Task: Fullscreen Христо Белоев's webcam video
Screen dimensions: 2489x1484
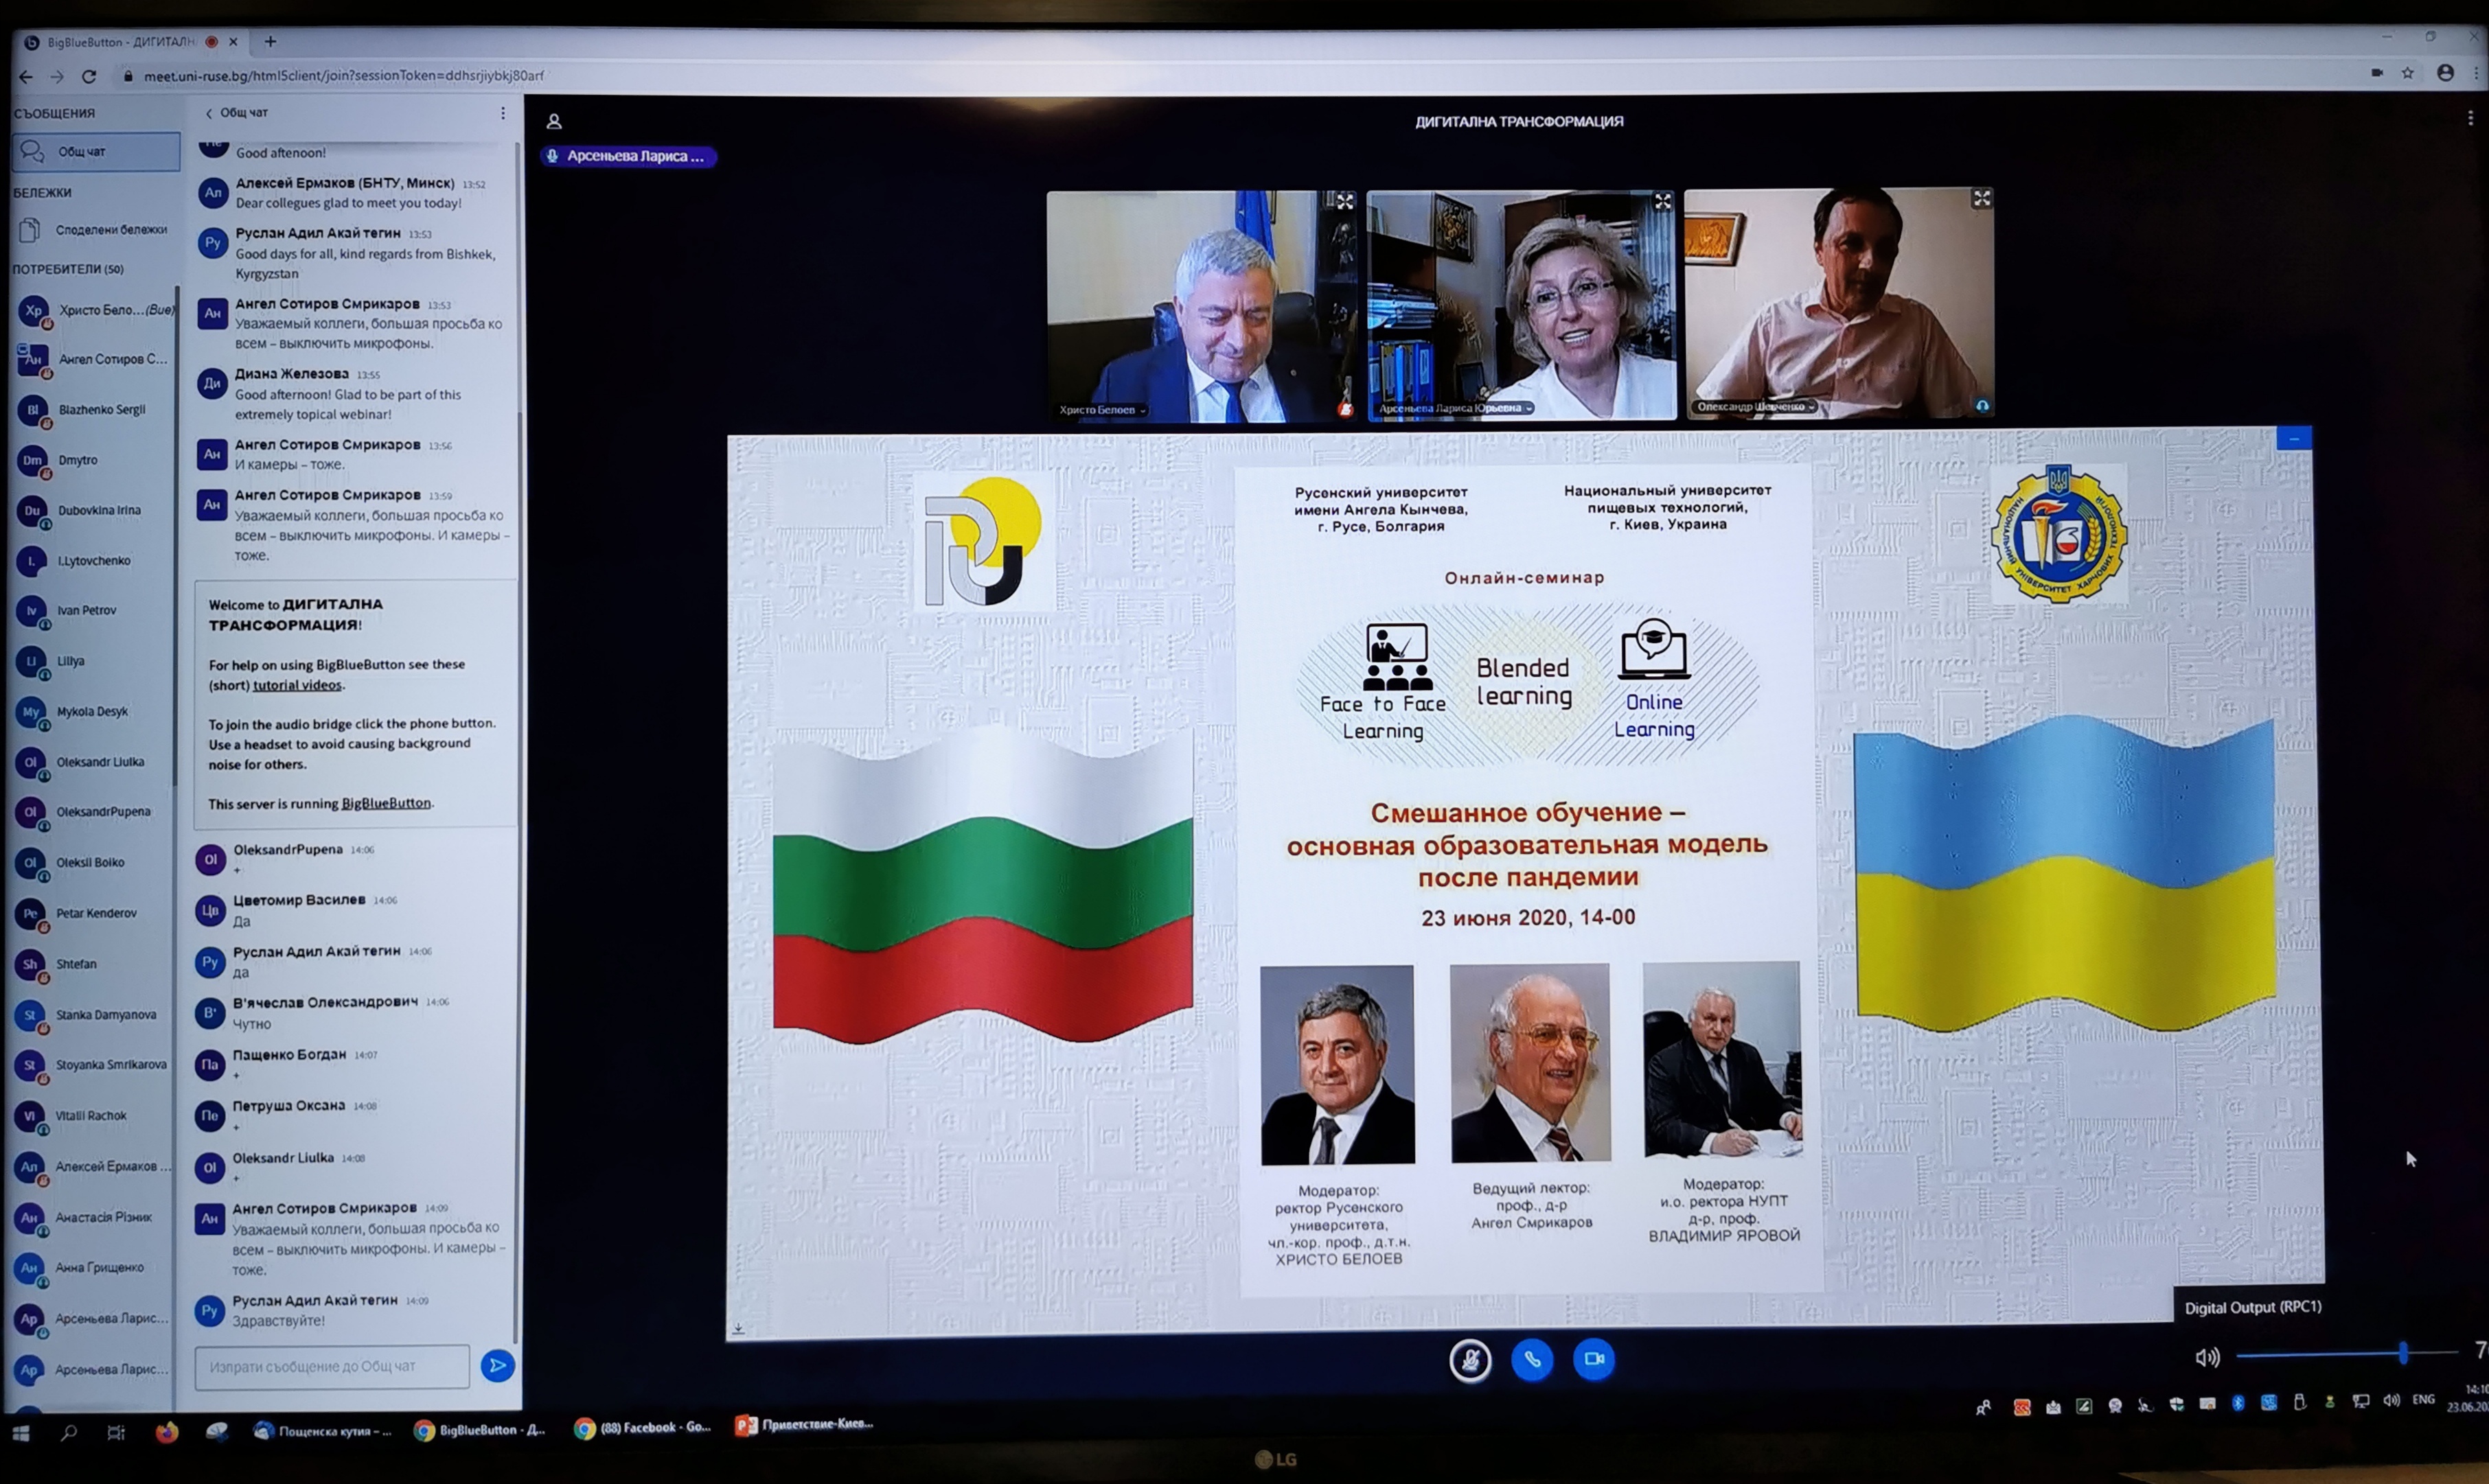Action: pyautogui.click(x=1345, y=201)
